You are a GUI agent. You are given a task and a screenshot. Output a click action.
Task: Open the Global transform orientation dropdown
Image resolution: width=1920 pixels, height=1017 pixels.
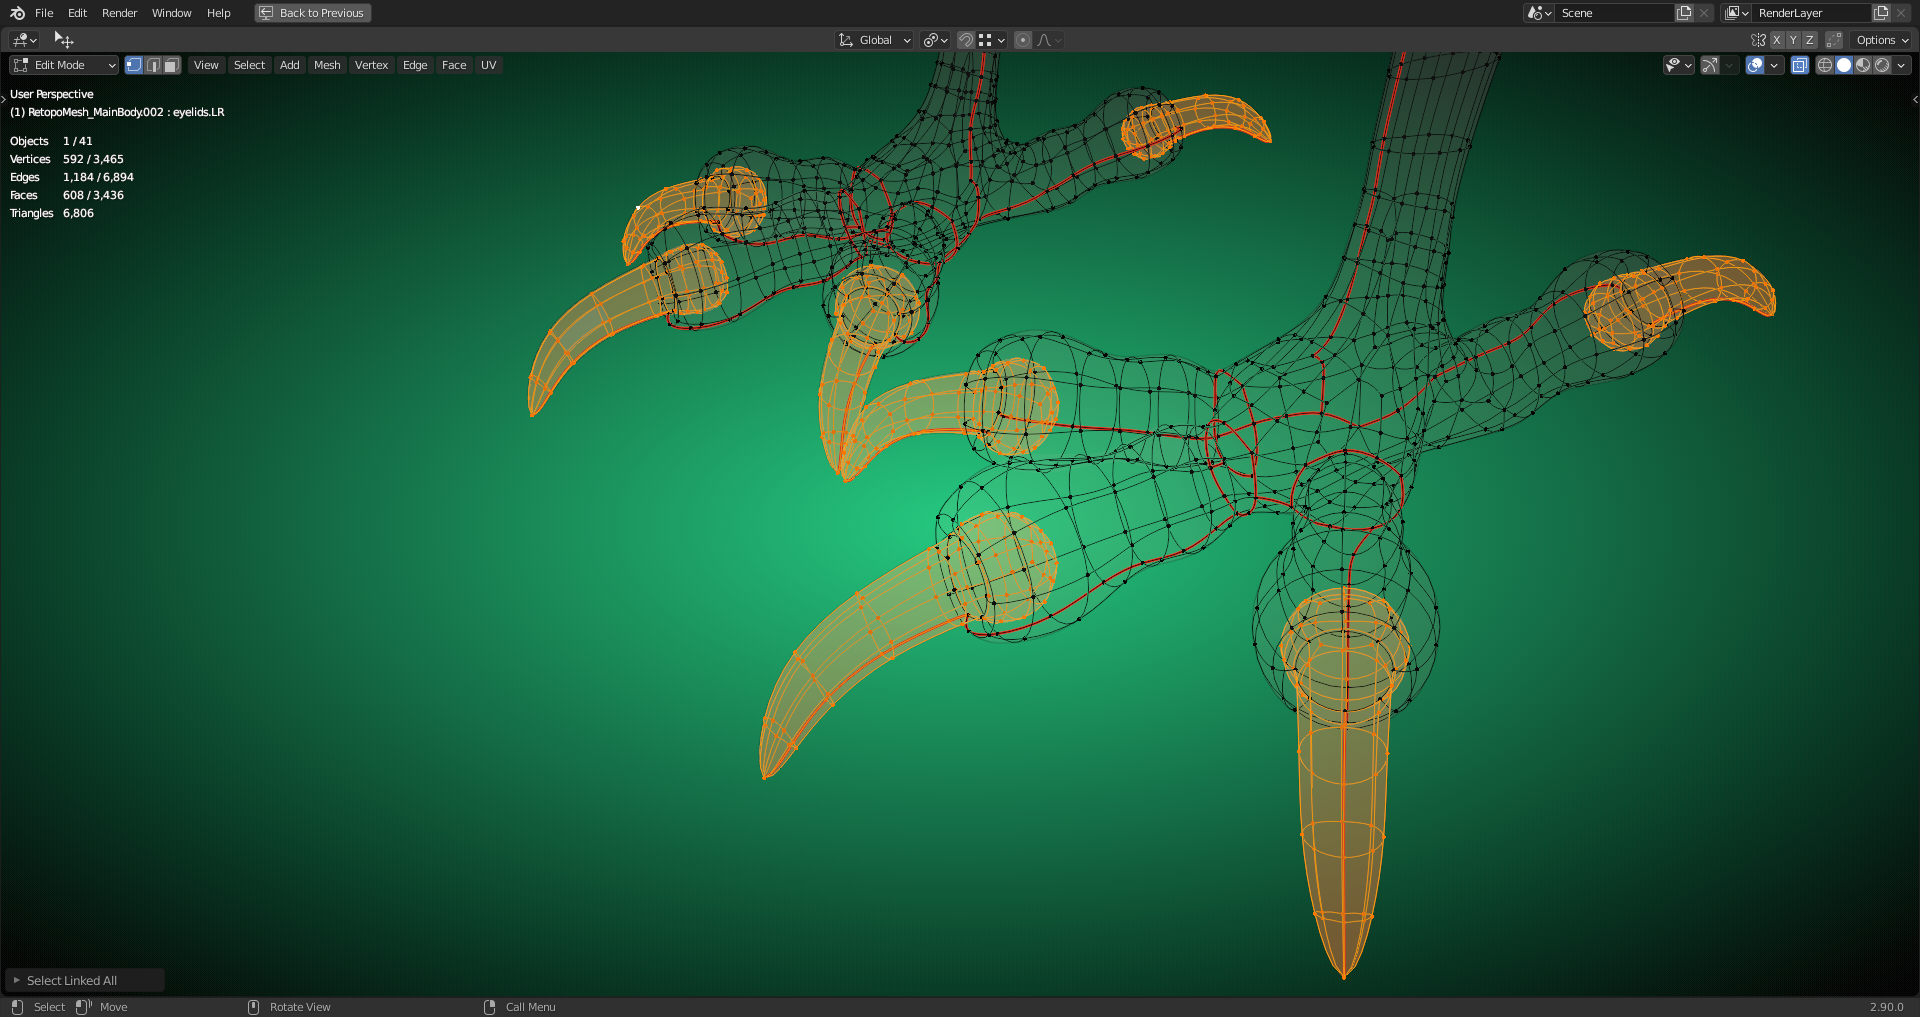coord(873,40)
